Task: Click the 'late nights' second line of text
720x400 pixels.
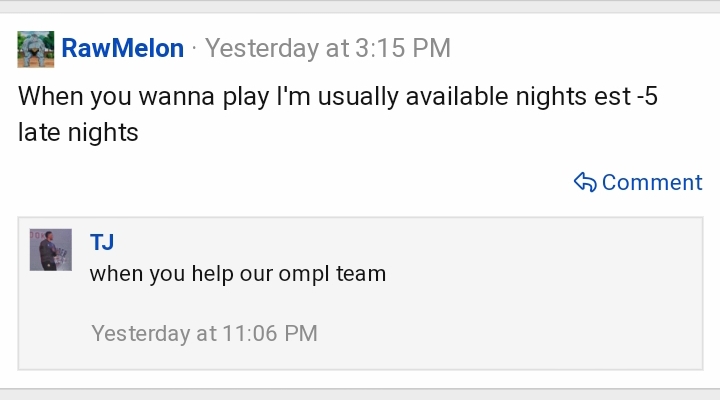Action: coord(78,132)
